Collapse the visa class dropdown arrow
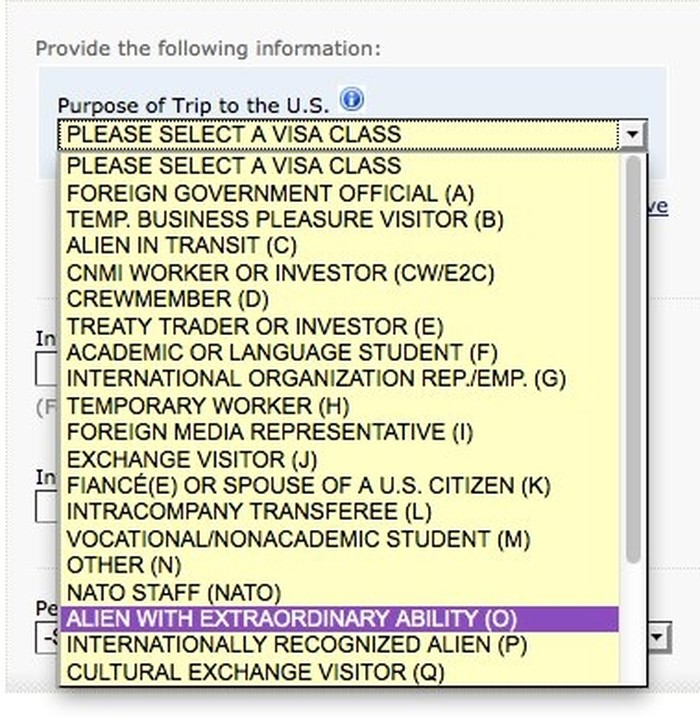The width and height of the screenshot is (700, 718). pos(632,135)
